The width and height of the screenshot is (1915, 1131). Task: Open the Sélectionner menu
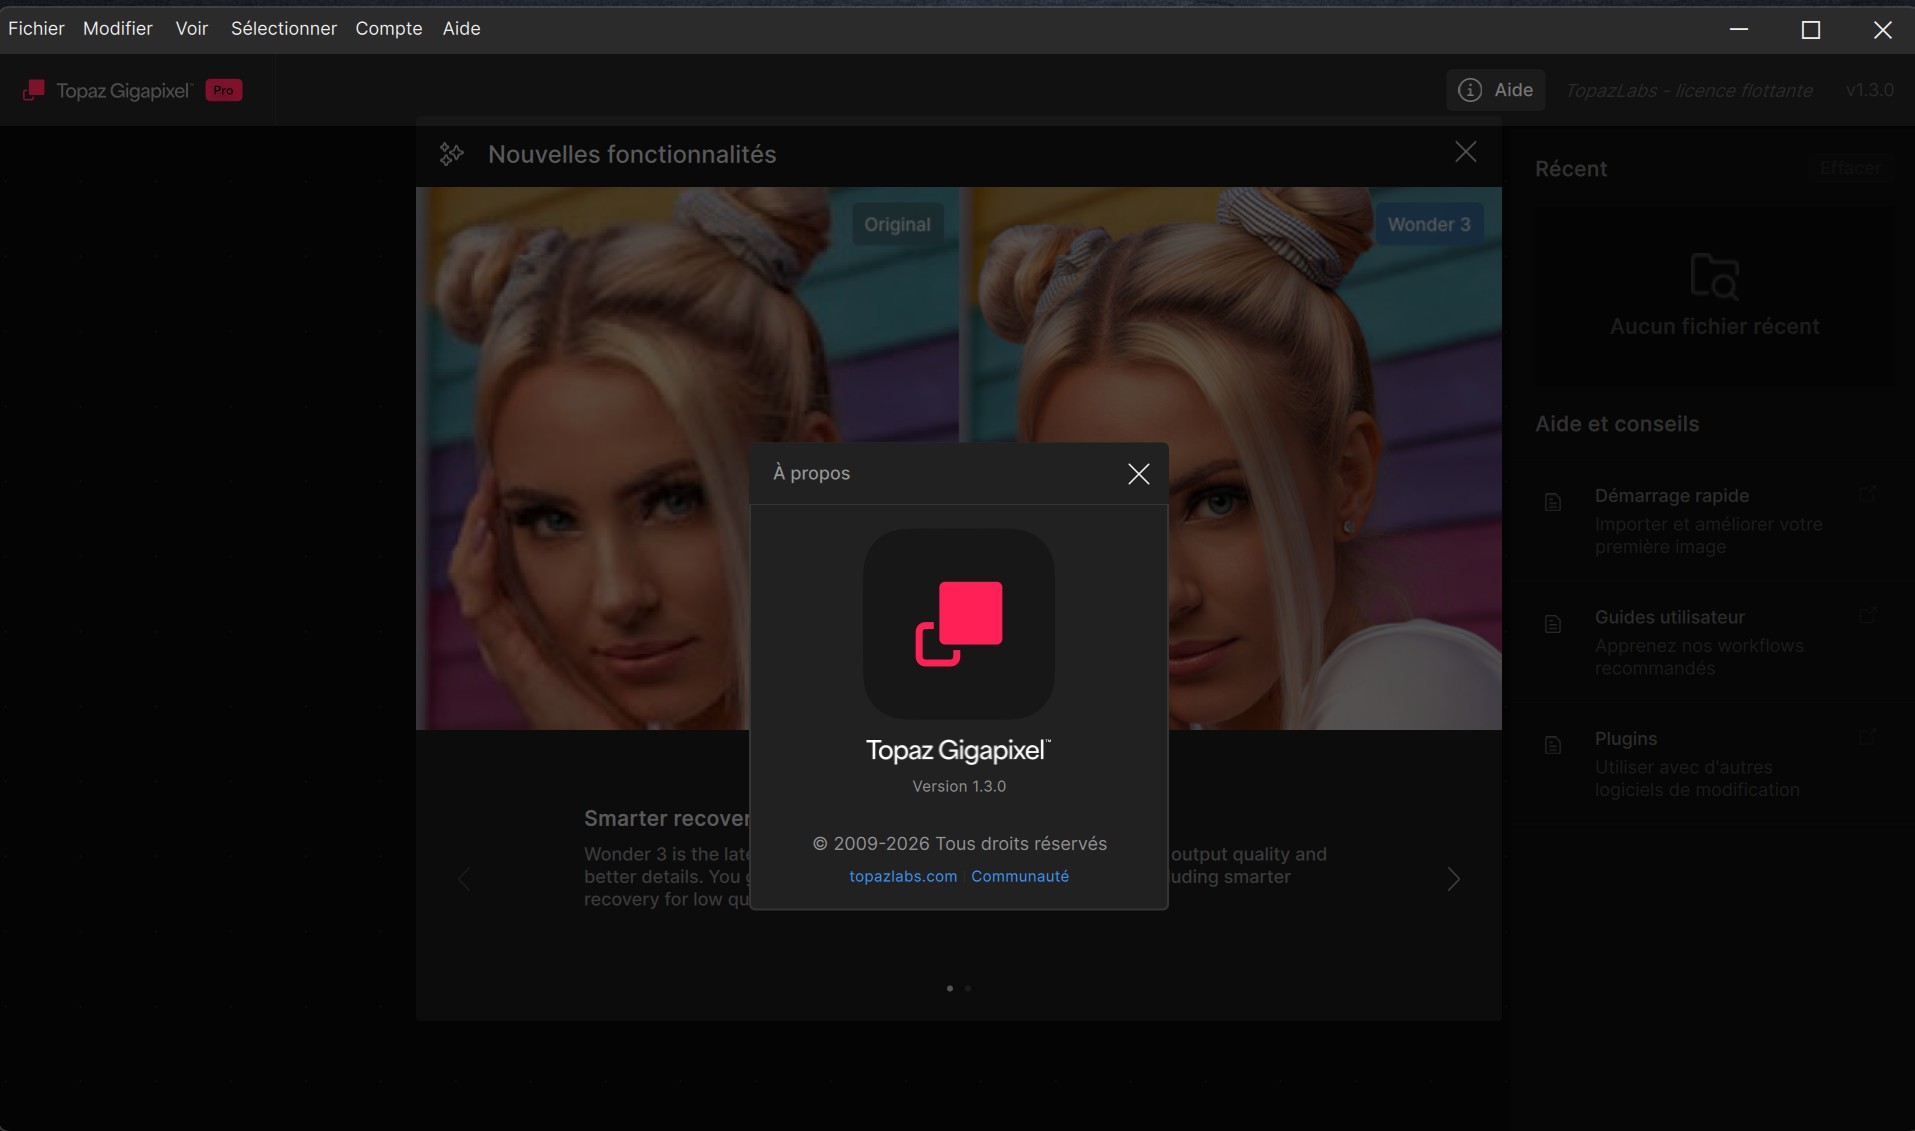[x=284, y=28]
